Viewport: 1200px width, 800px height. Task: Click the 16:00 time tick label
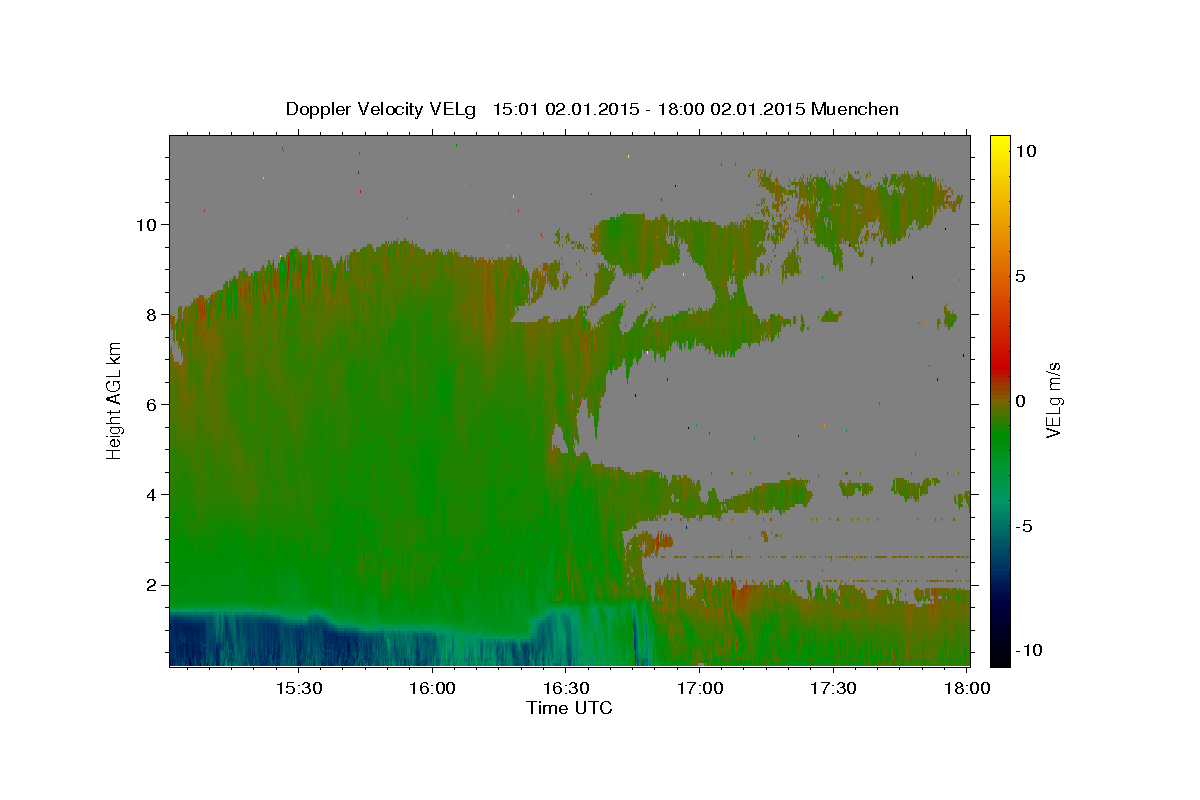pos(432,688)
